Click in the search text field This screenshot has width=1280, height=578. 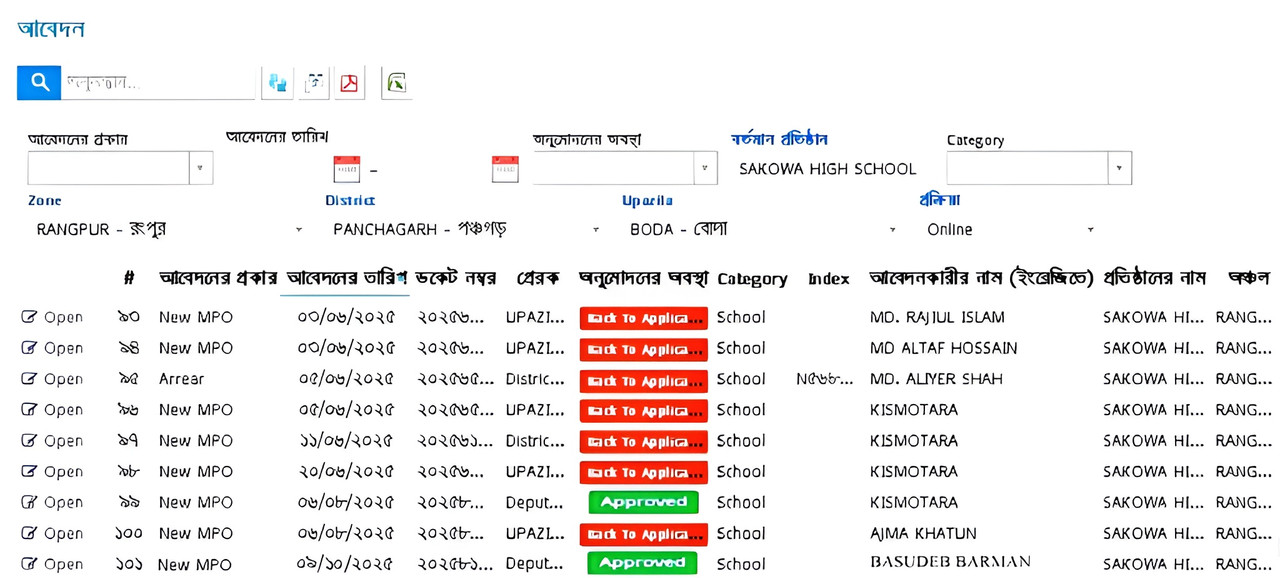click(x=158, y=83)
